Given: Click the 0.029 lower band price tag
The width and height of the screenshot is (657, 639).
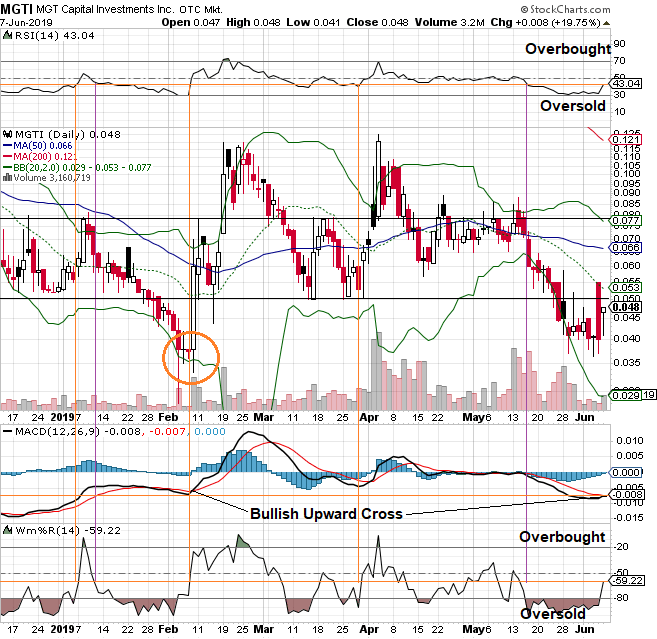Looking at the screenshot, I should pyautogui.click(x=626, y=395).
